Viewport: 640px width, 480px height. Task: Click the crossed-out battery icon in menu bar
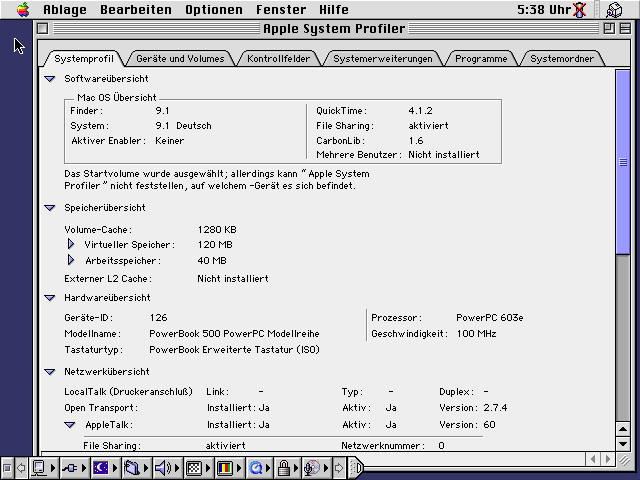tap(579, 10)
